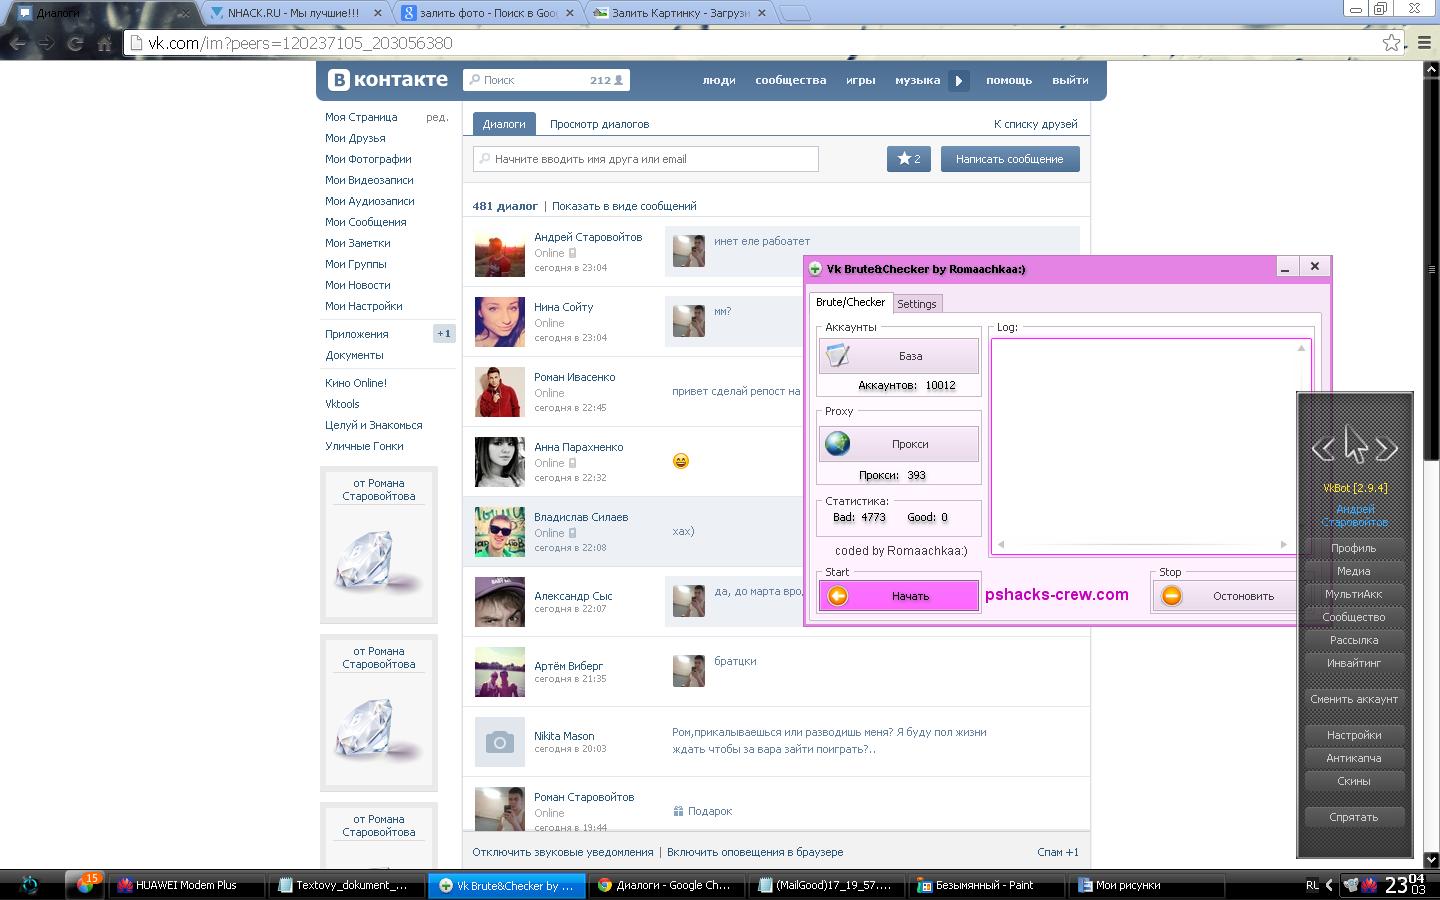The height and width of the screenshot is (900, 1440).
Task: Click the browser page scrollbar down arrow
Action: pyautogui.click(x=1432, y=859)
